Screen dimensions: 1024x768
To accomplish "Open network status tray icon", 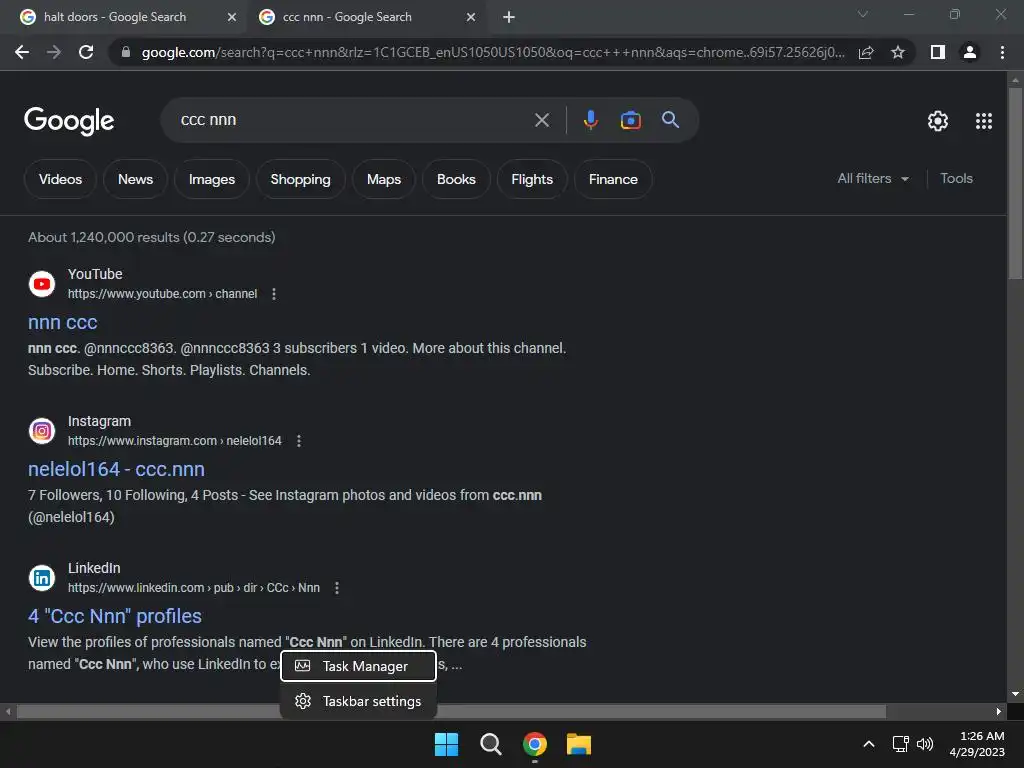I will click(x=901, y=744).
